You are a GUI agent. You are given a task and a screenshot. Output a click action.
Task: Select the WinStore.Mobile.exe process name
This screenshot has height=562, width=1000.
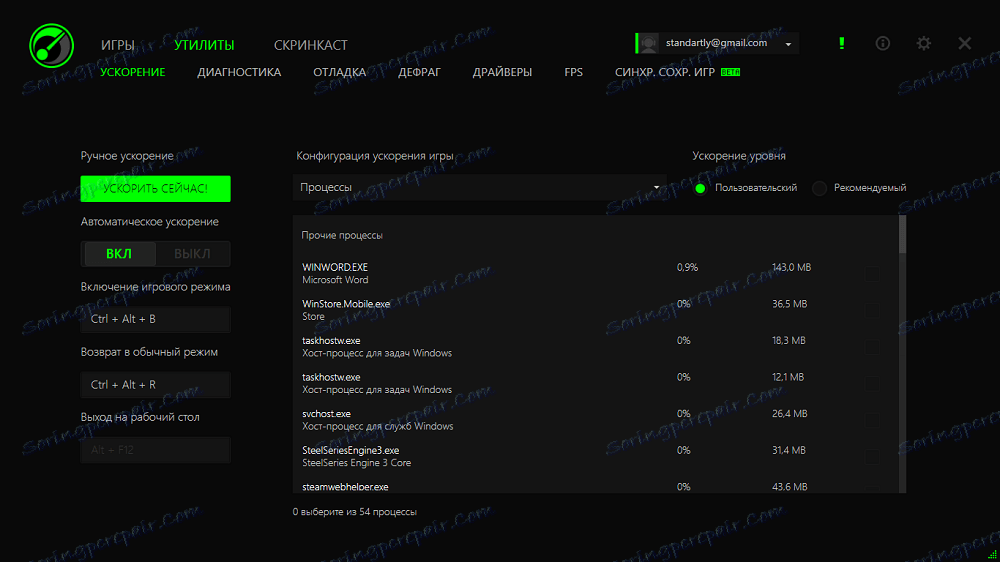click(x=346, y=304)
